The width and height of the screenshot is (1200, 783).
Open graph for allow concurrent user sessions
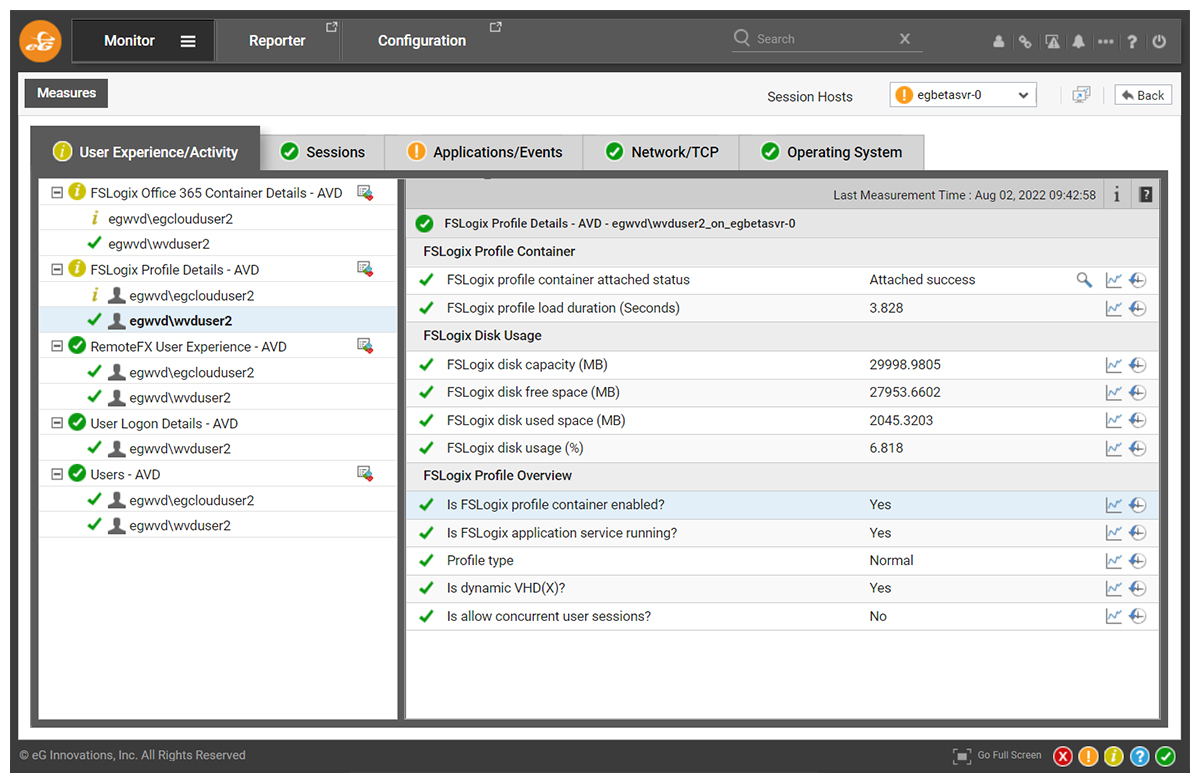1113,616
